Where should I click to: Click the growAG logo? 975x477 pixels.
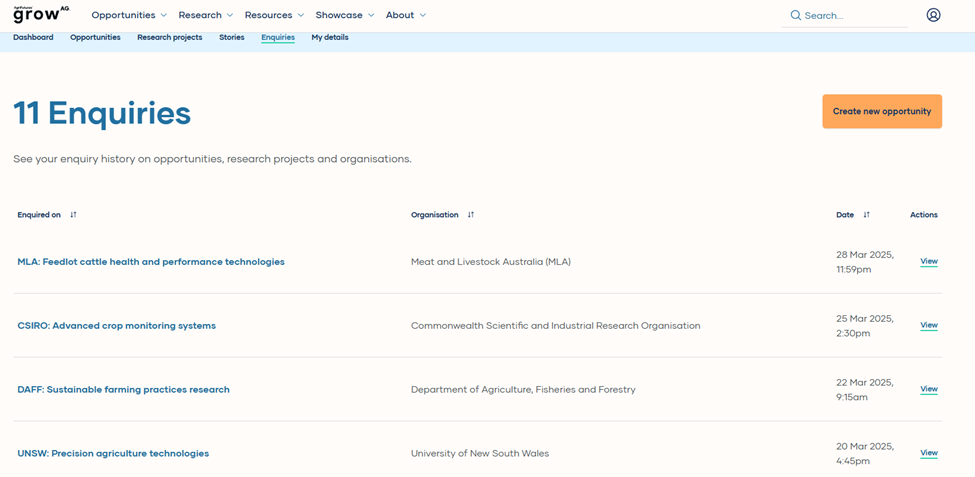[x=40, y=14]
